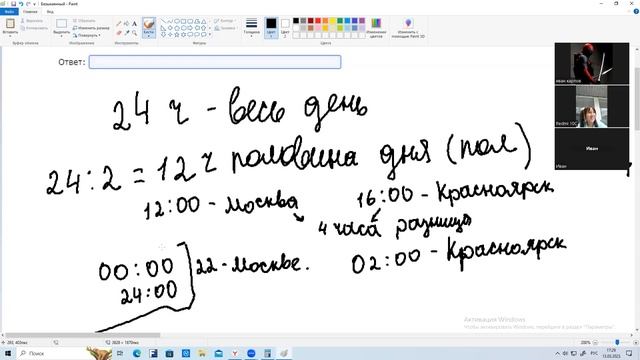Open the Thickness (Толщина) dropdown
640x360 pixels.
click(x=251, y=27)
